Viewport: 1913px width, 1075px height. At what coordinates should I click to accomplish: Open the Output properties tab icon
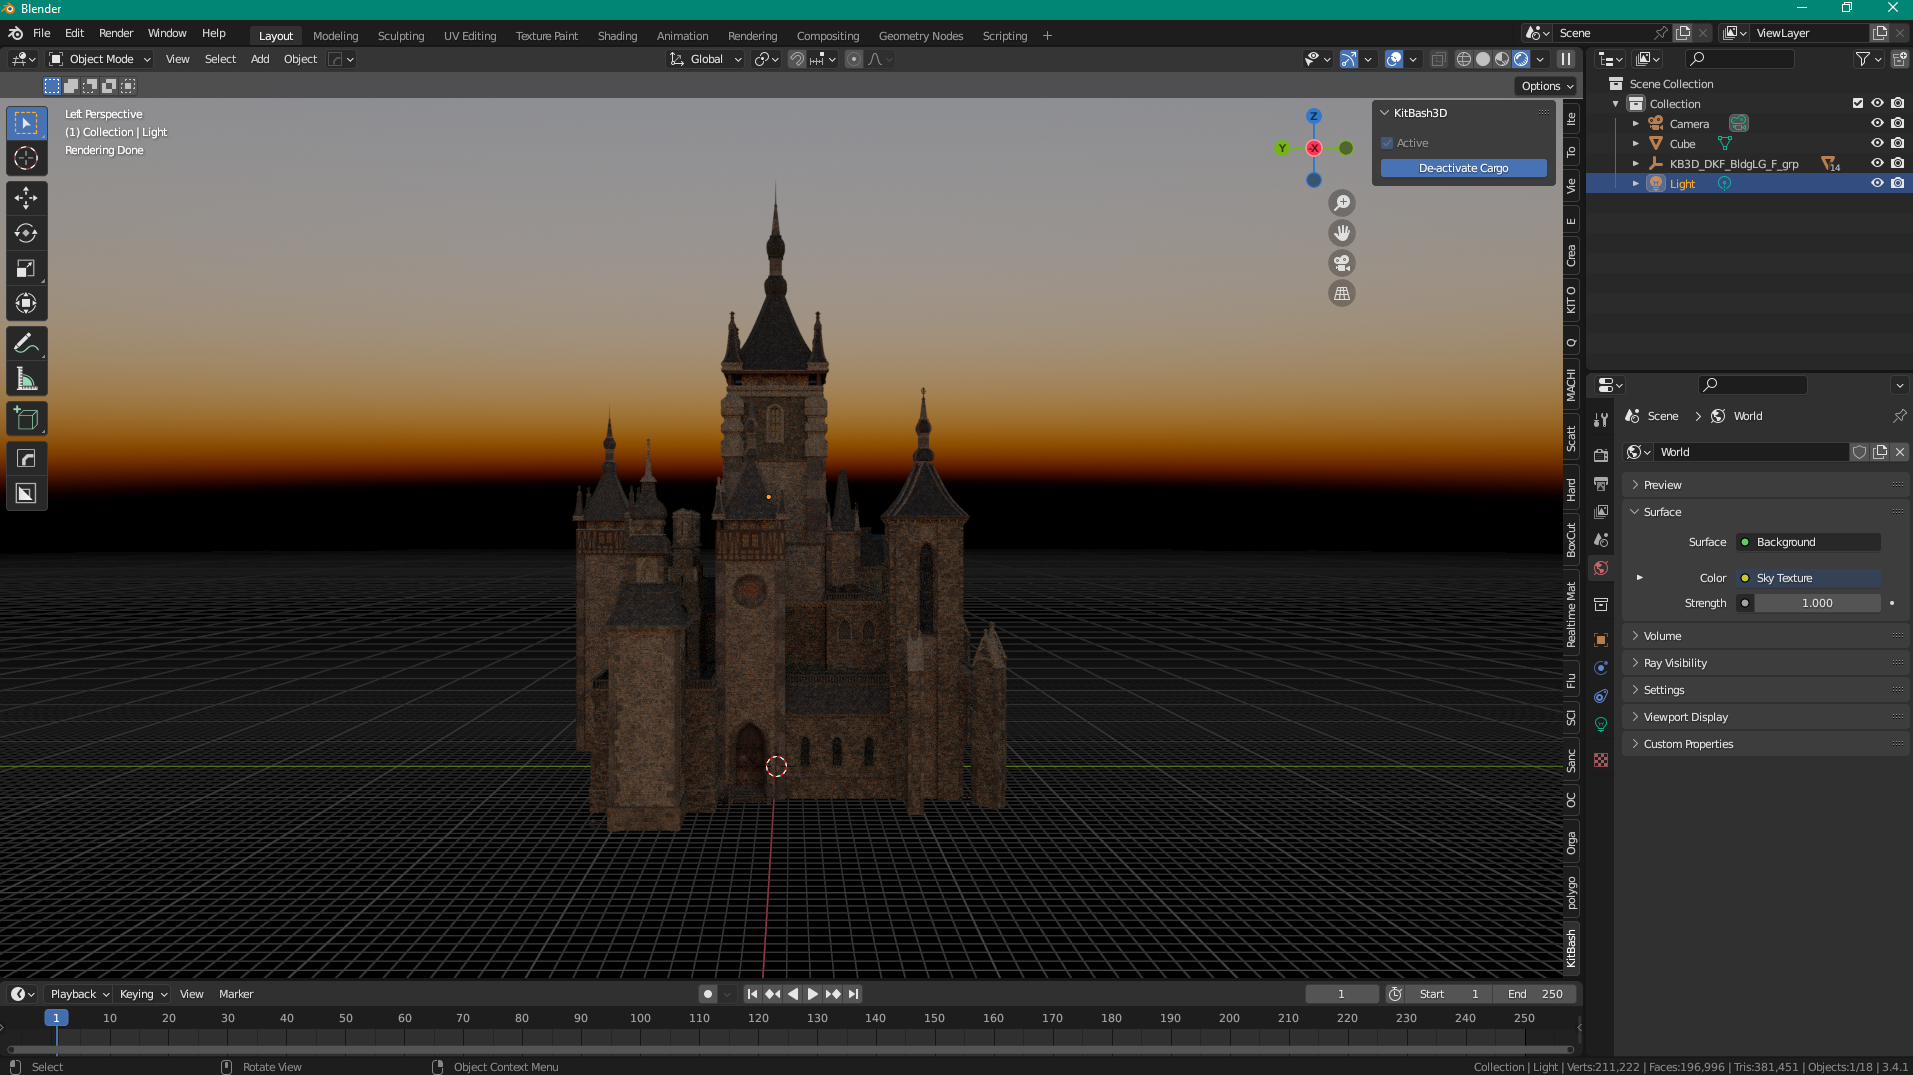pyautogui.click(x=1601, y=484)
